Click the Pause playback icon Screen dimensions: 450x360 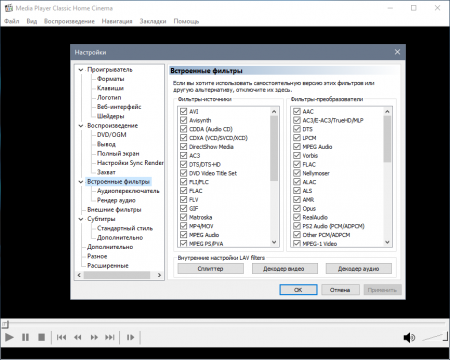(25, 337)
